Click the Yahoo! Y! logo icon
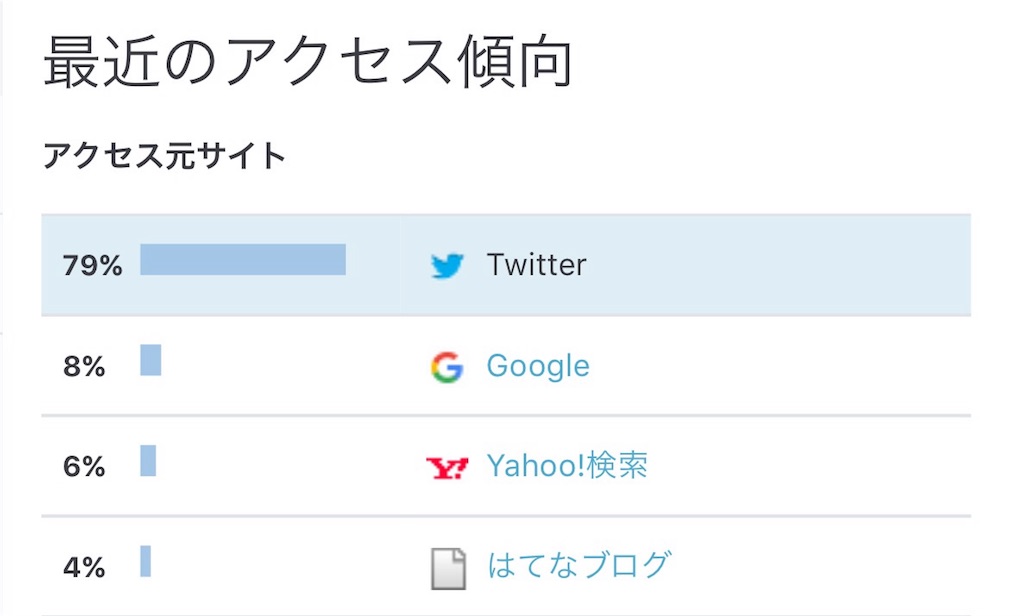This screenshot has width=1024, height=616. click(x=447, y=467)
